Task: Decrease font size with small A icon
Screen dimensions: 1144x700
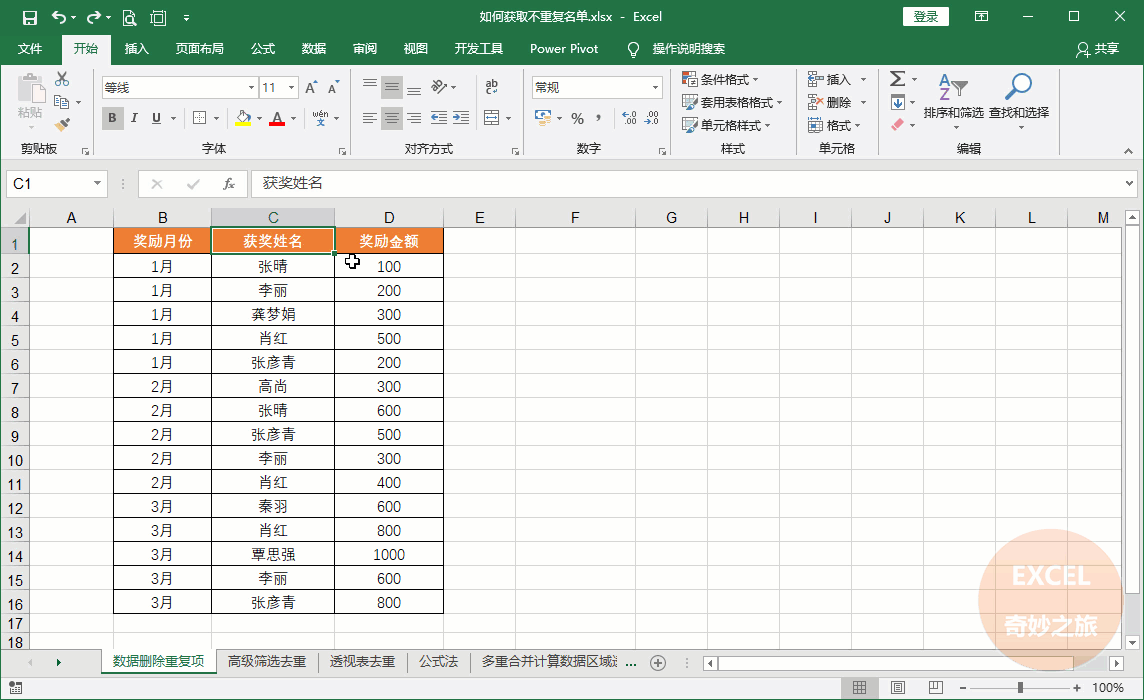Action: coord(333,88)
